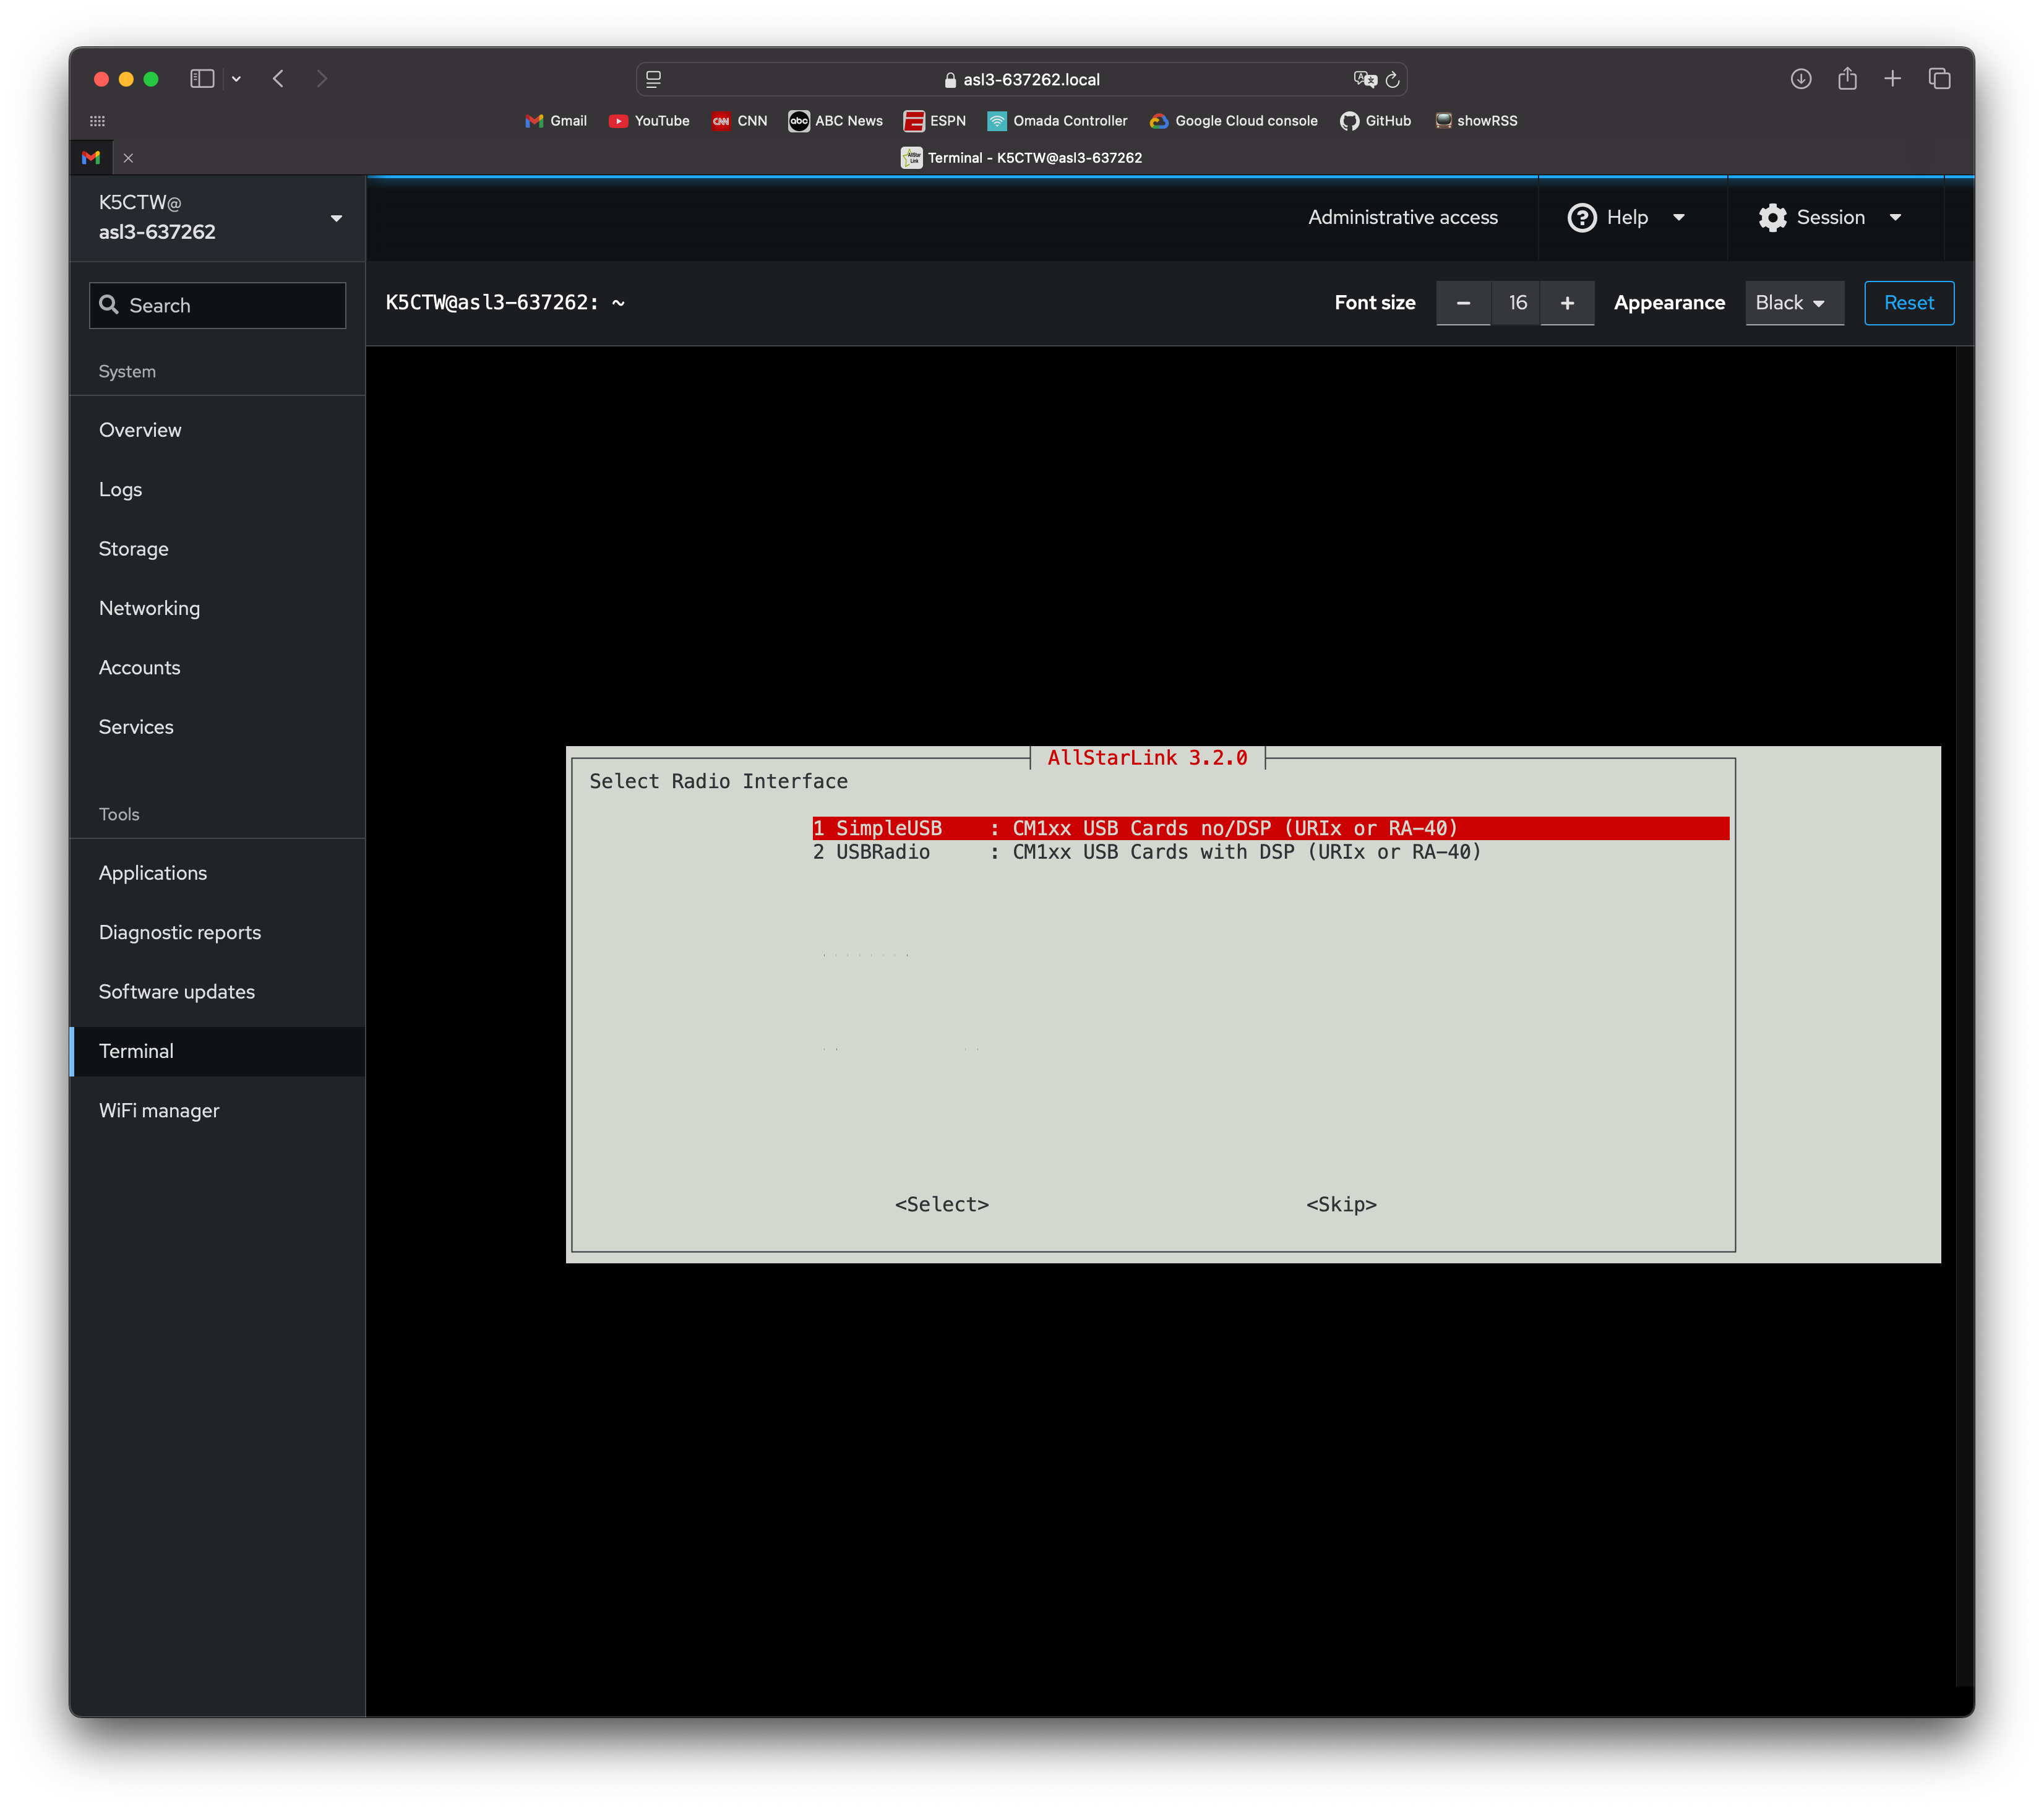Click the Safari sidebar toggle icon
This screenshot has height=1809, width=2044.
pyautogui.click(x=202, y=79)
